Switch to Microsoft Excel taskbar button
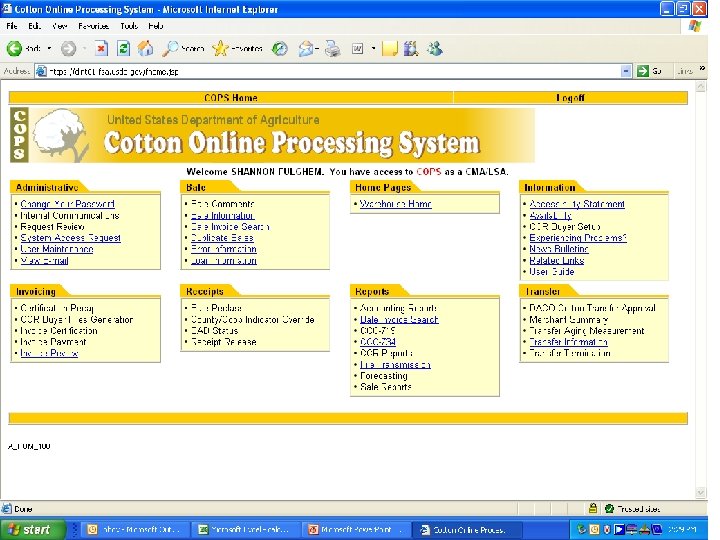Image resolution: width=720 pixels, height=540 pixels. click(x=247, y=530)
